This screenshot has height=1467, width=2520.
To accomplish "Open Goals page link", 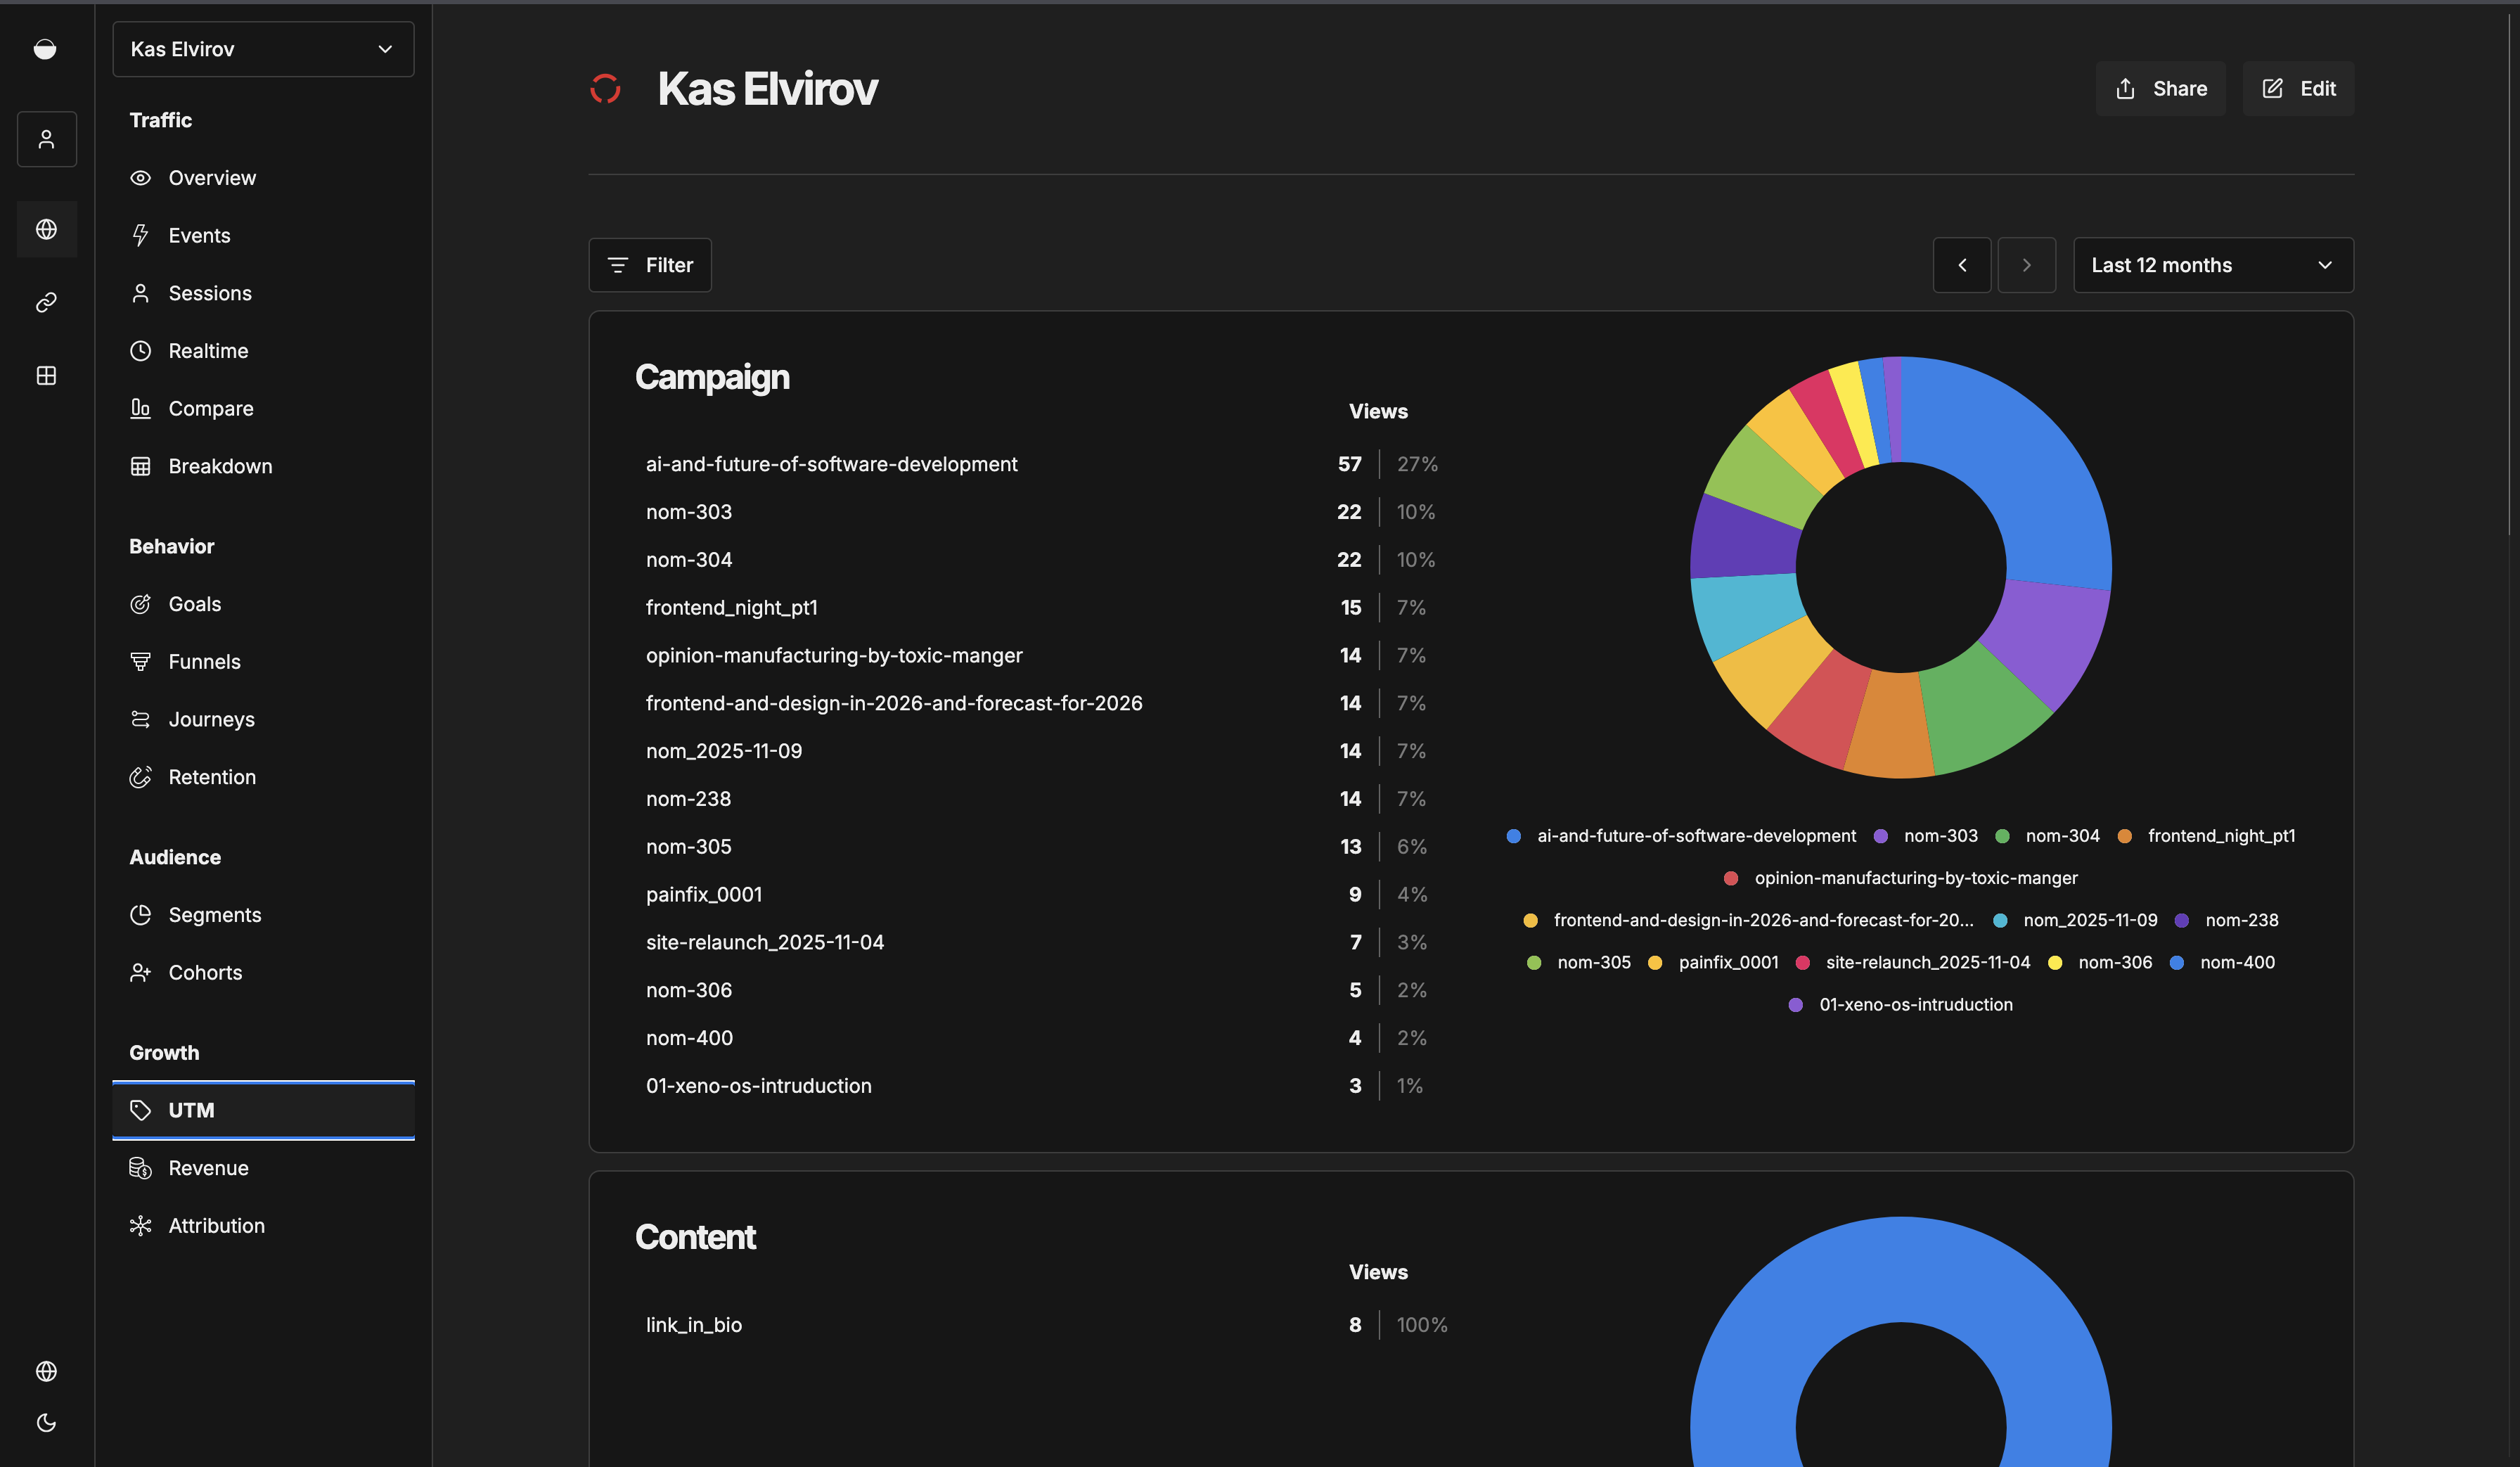I will pyautogui.click(x=263, y=604).
